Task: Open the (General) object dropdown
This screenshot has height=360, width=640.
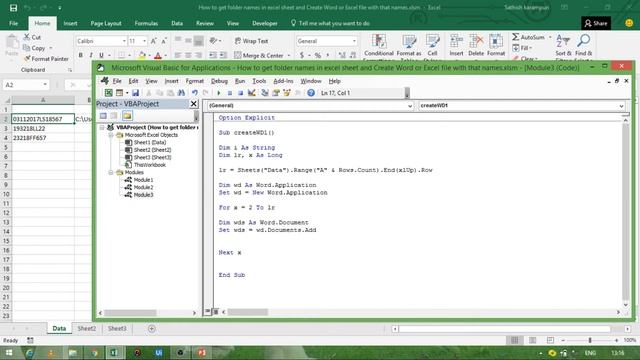Action: [410, 106]
